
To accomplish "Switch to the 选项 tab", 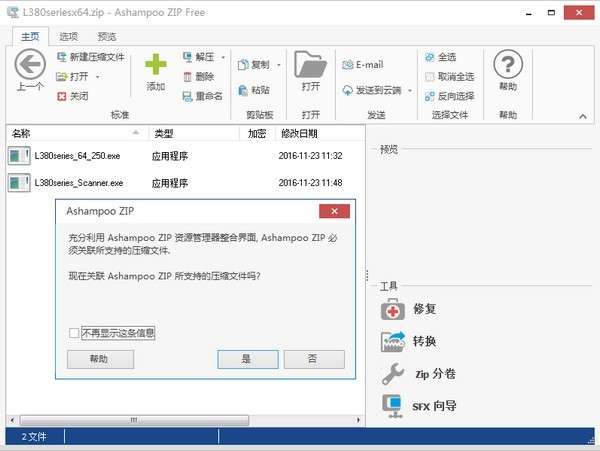I will tap(68, 37).
